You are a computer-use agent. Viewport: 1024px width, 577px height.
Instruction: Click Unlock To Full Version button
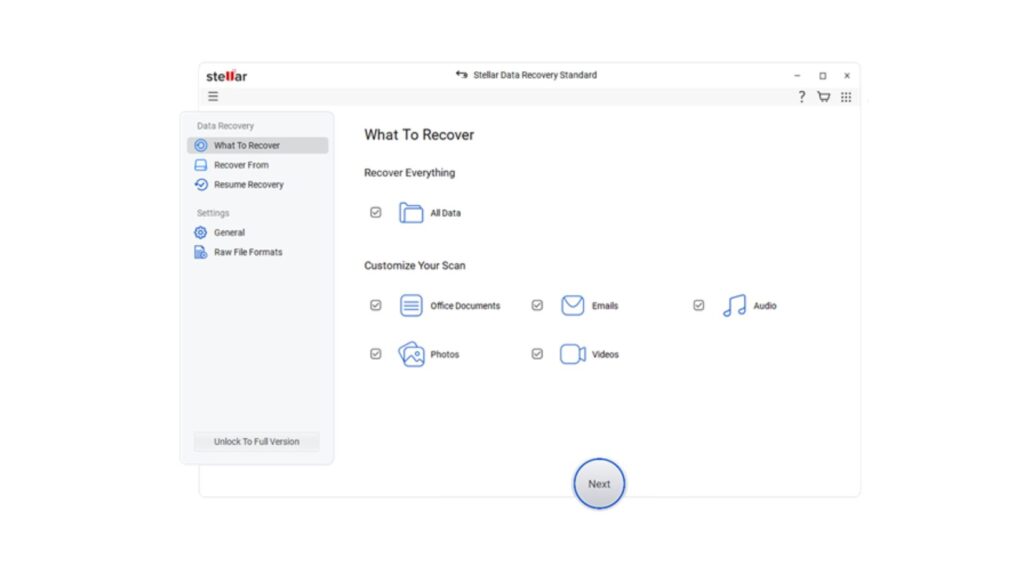(x=257, y=442)
